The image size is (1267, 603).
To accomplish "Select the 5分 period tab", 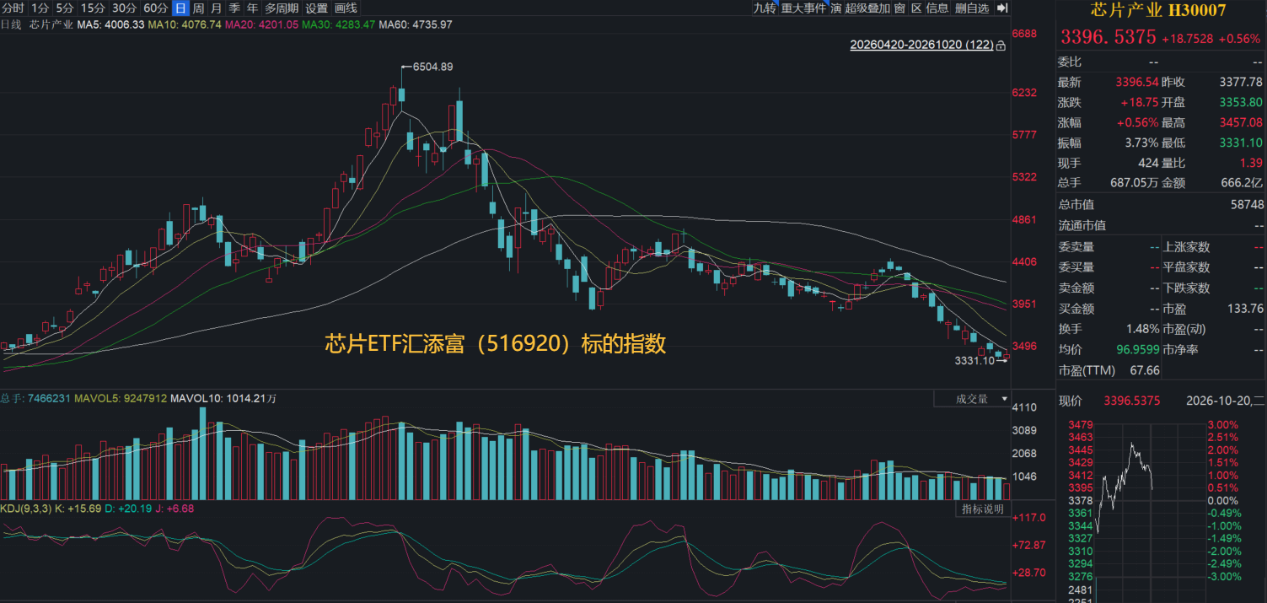I will (65, 8).
